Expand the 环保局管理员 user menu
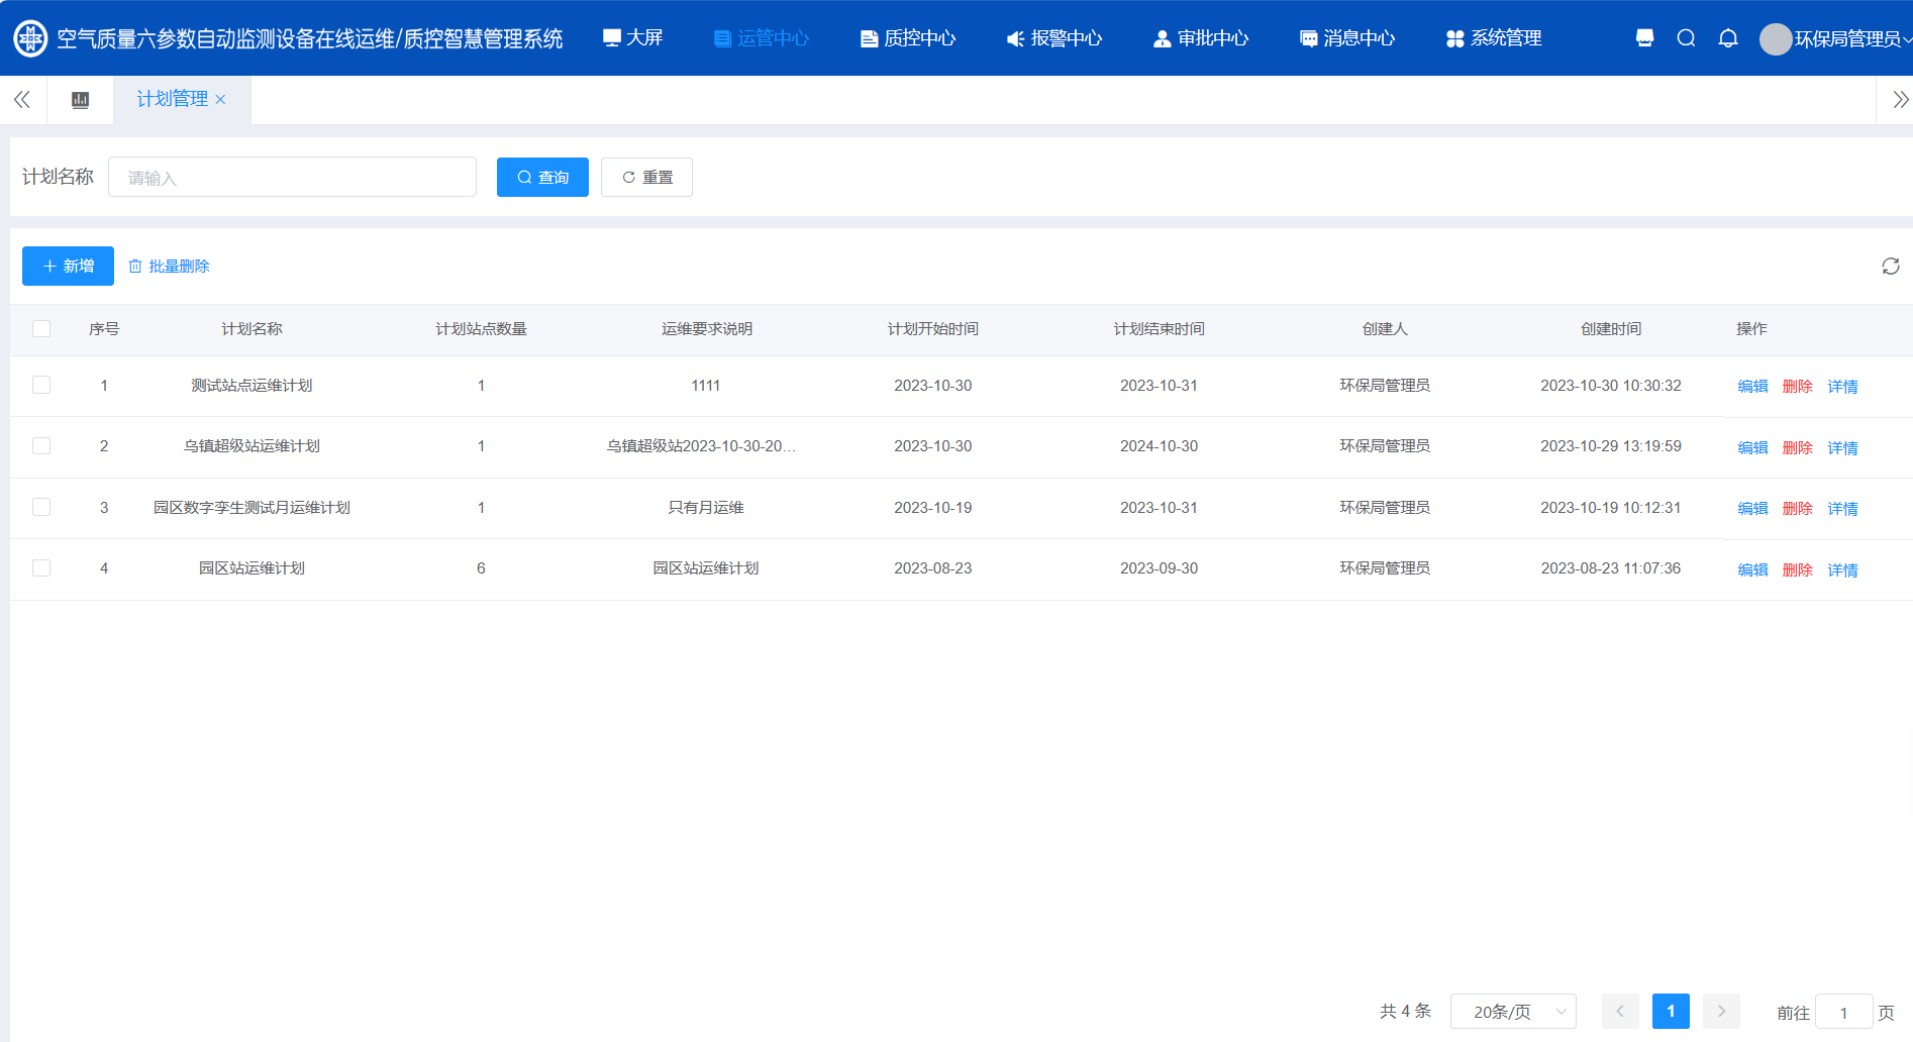The width and height of the screenshot is (1913, 1042). point(1838,39)
